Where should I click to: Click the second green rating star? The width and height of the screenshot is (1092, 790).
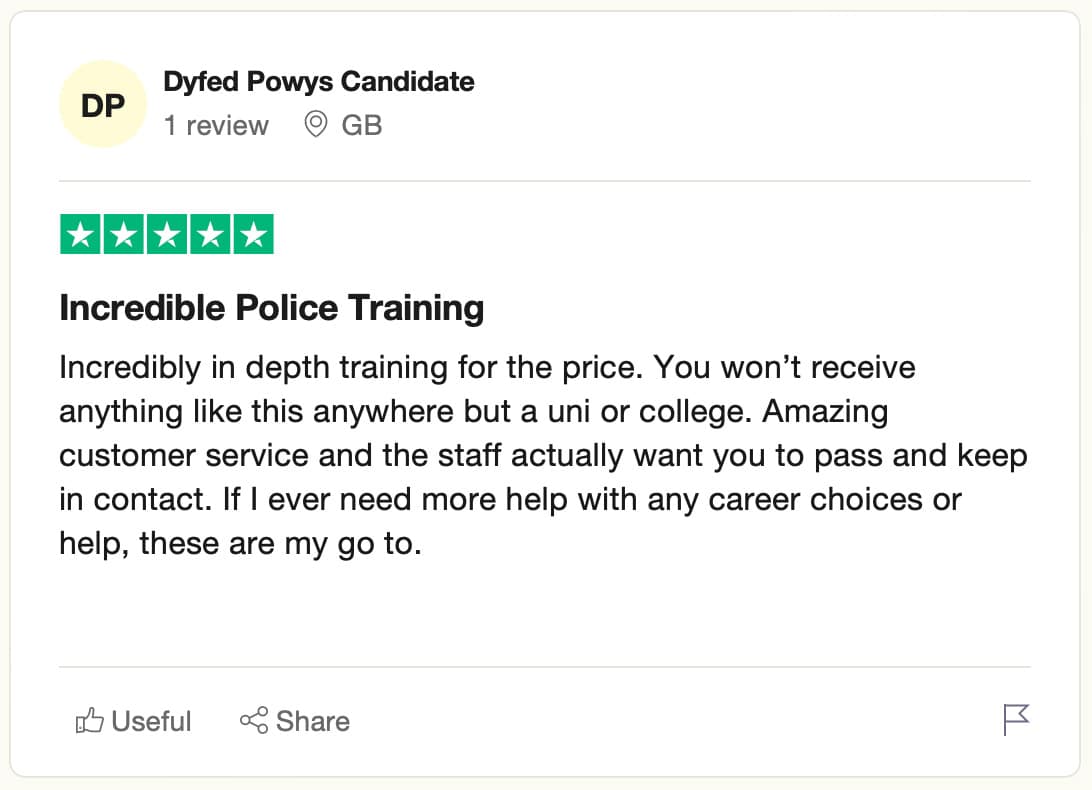coord(124,236)
